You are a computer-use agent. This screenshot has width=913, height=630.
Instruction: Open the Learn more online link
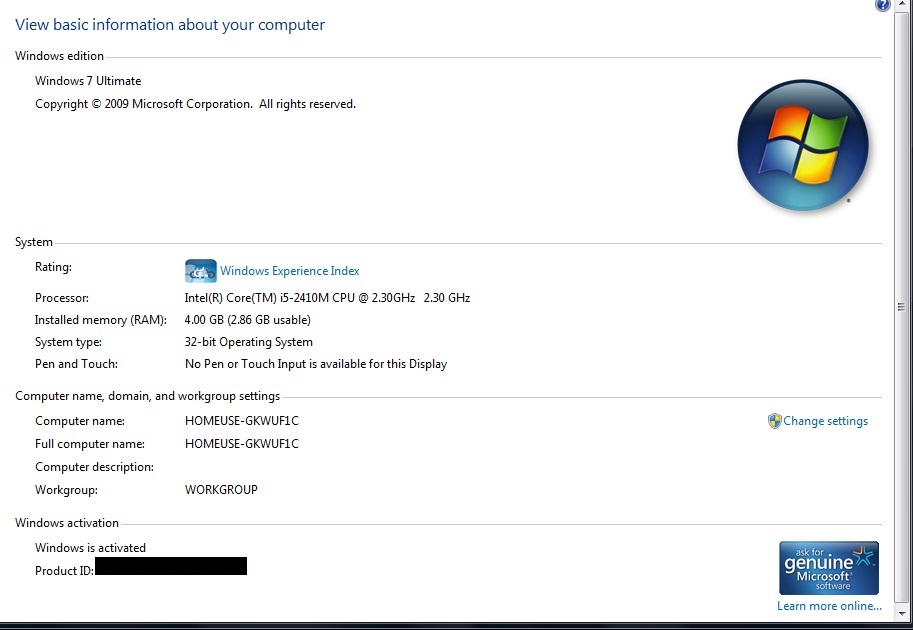829,606
